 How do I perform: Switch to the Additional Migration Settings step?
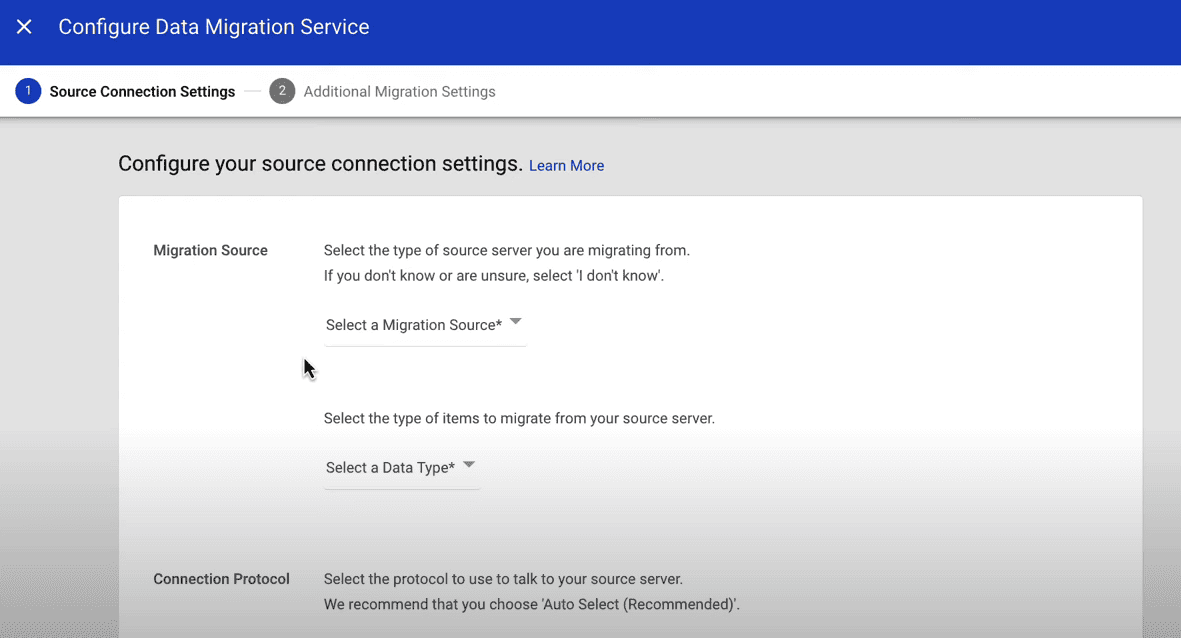pos(398,91)
